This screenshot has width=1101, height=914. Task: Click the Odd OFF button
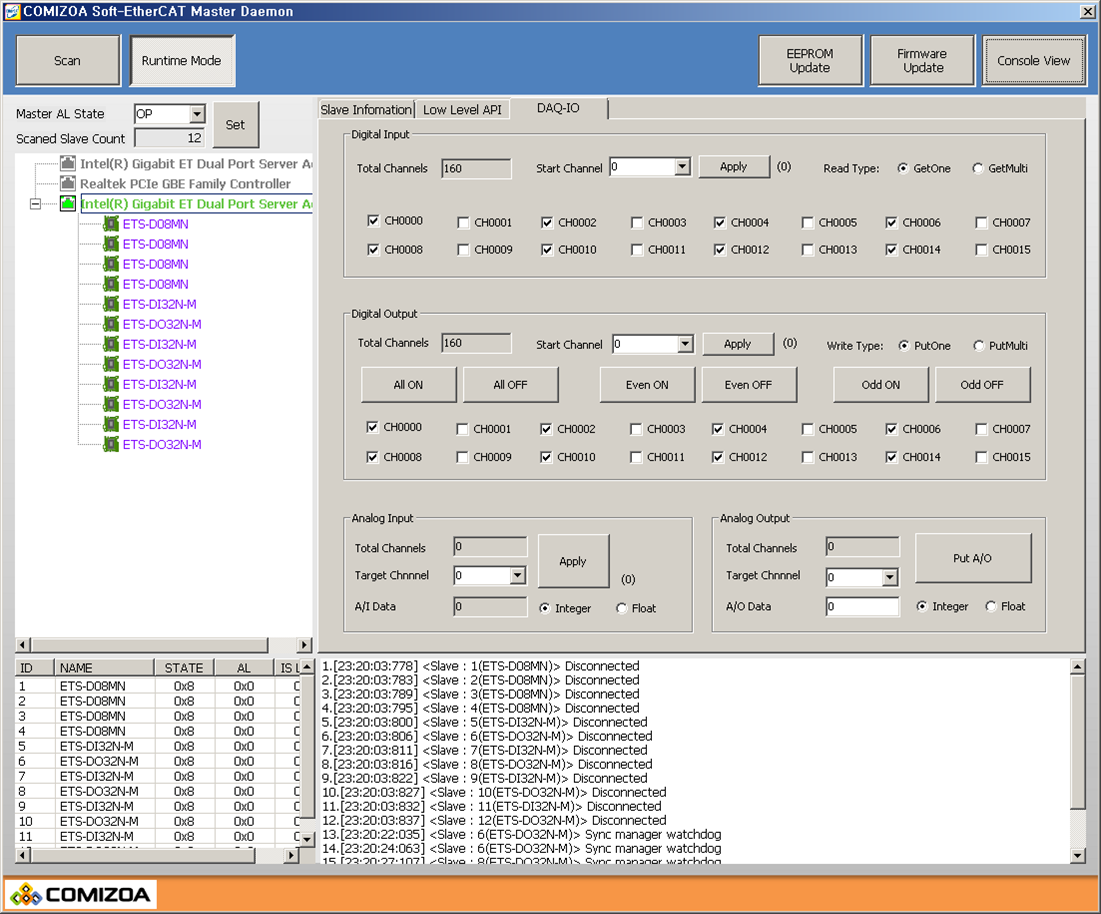tap(982, 385)
